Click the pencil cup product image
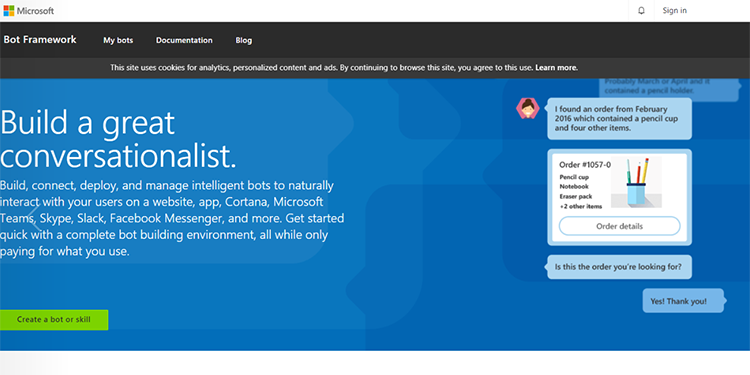750x375 pixels. 637,182
